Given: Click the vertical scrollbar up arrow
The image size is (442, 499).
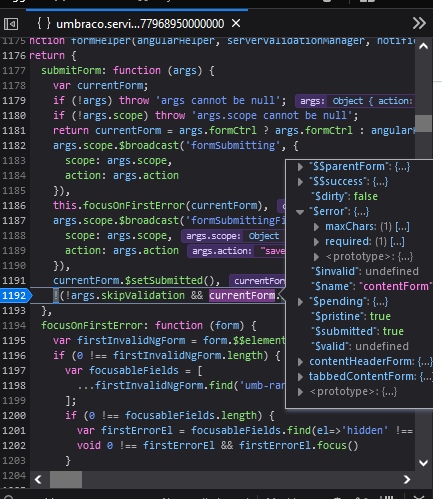Looking at the screenshot, I should coord(423,46).
